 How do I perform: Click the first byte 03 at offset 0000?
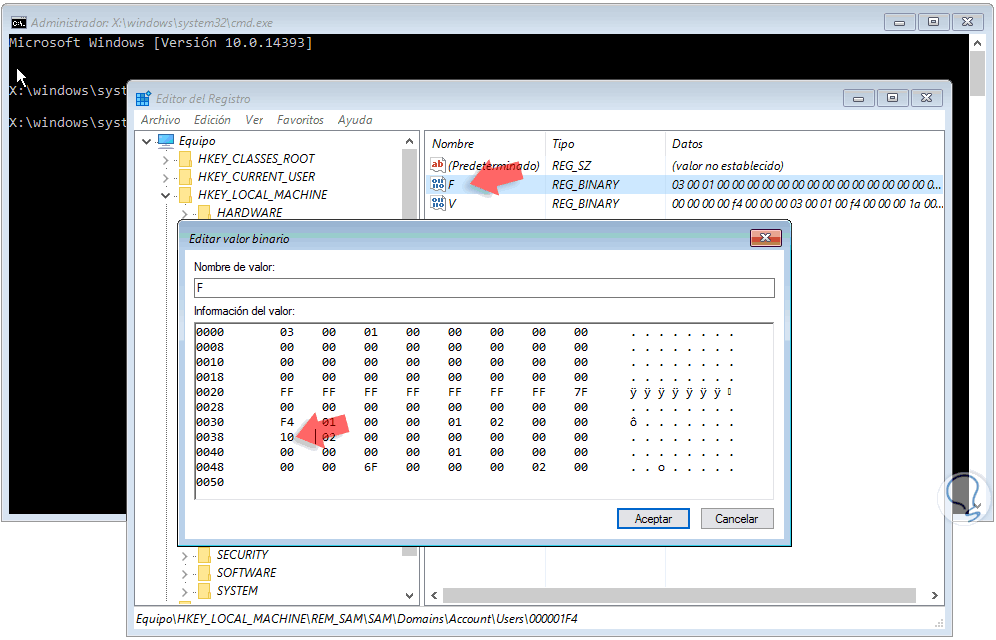tap(286, 332)
